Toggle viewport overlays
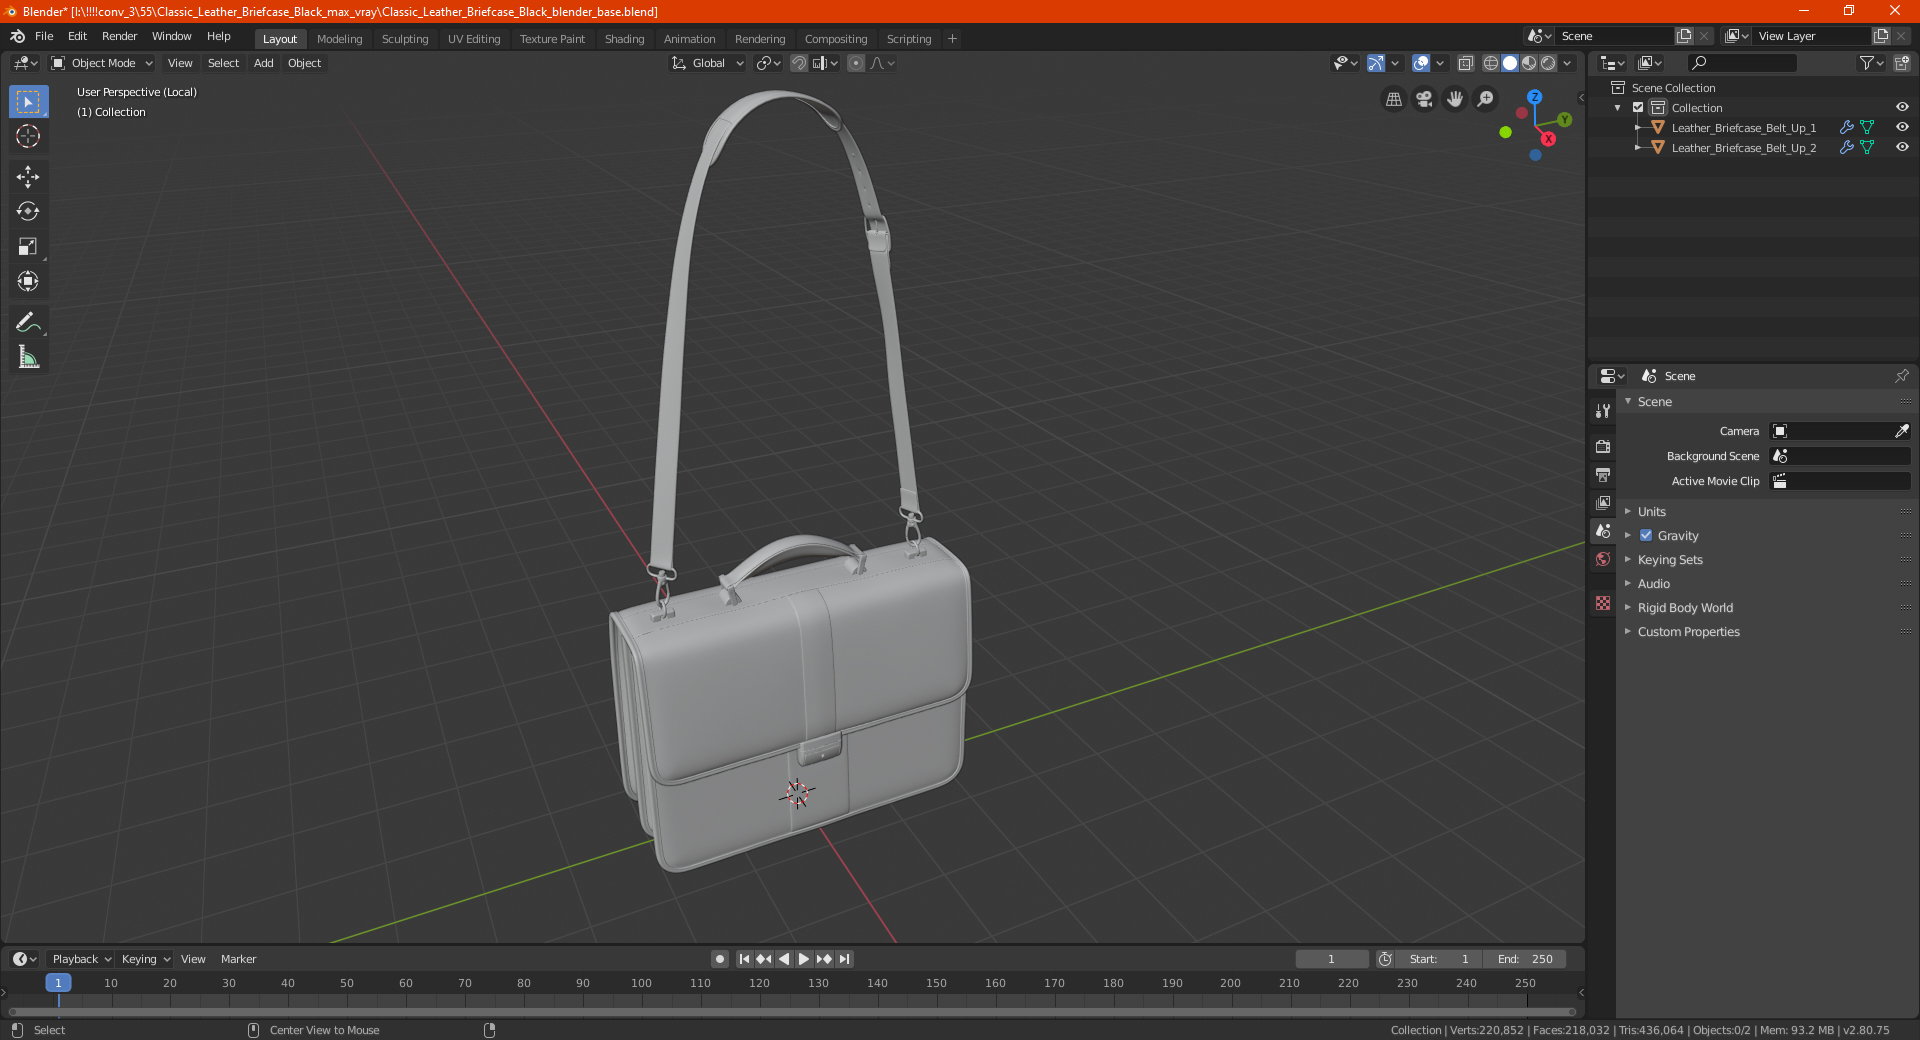 1421,63
